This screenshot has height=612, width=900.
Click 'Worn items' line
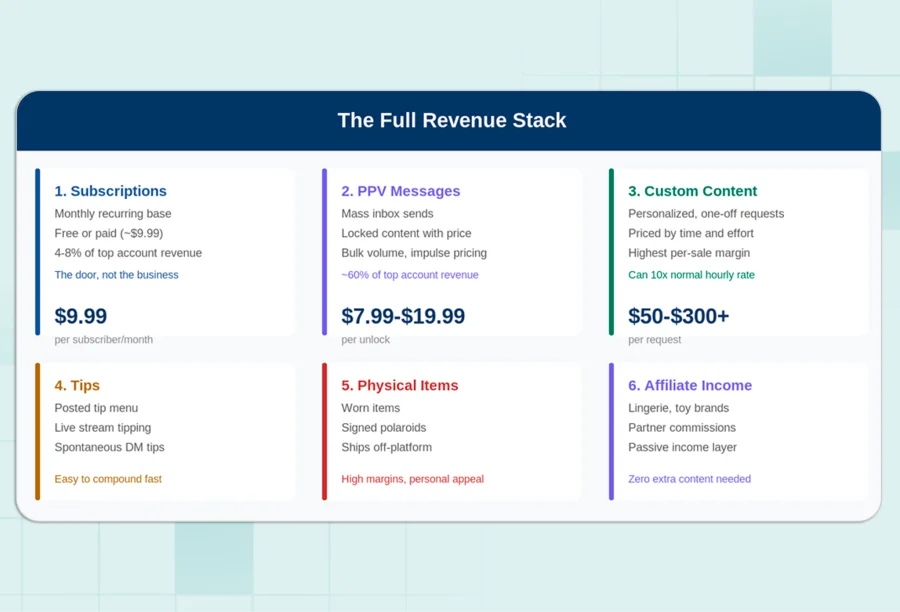371,408
